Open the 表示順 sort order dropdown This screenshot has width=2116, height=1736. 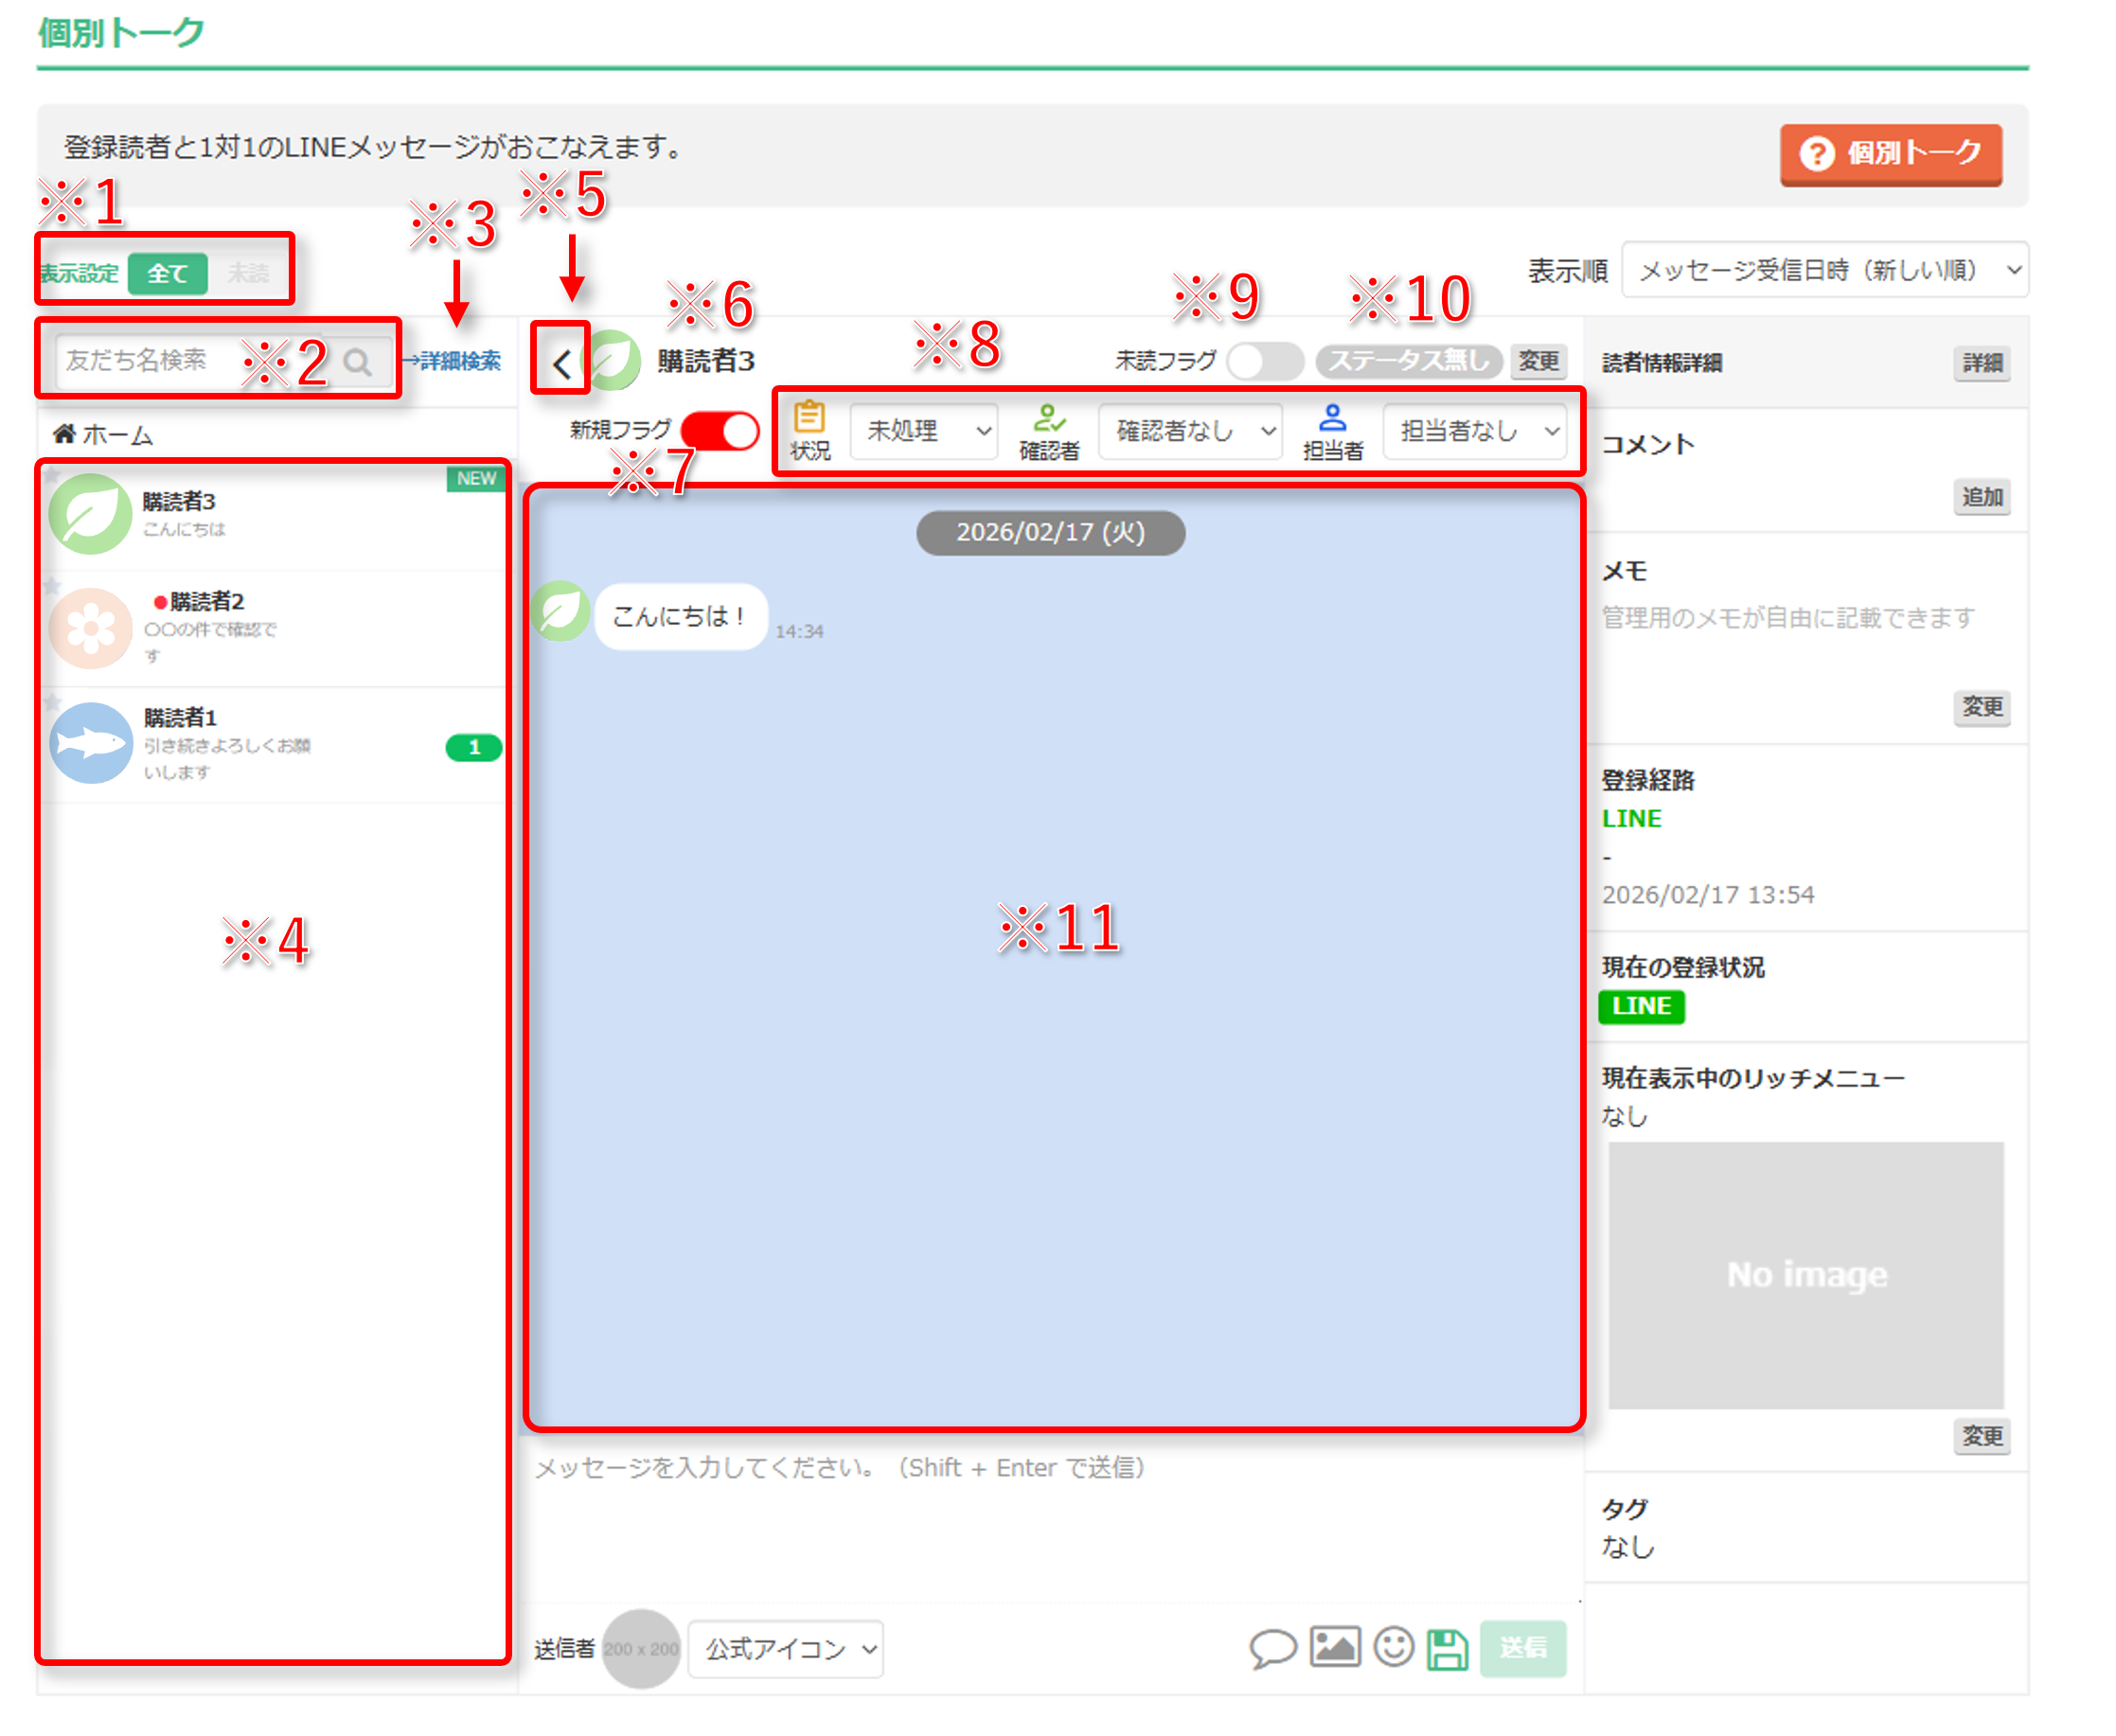pos(1824,270)
